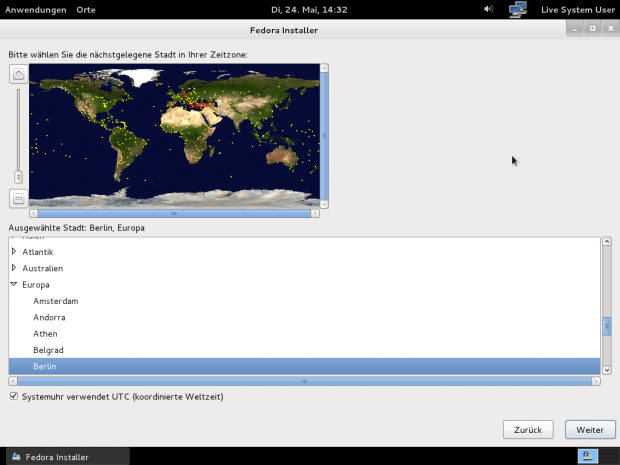620x465 pixels.
Task: Open the volume speaker icon in top panel
Action: pos(489,9)
